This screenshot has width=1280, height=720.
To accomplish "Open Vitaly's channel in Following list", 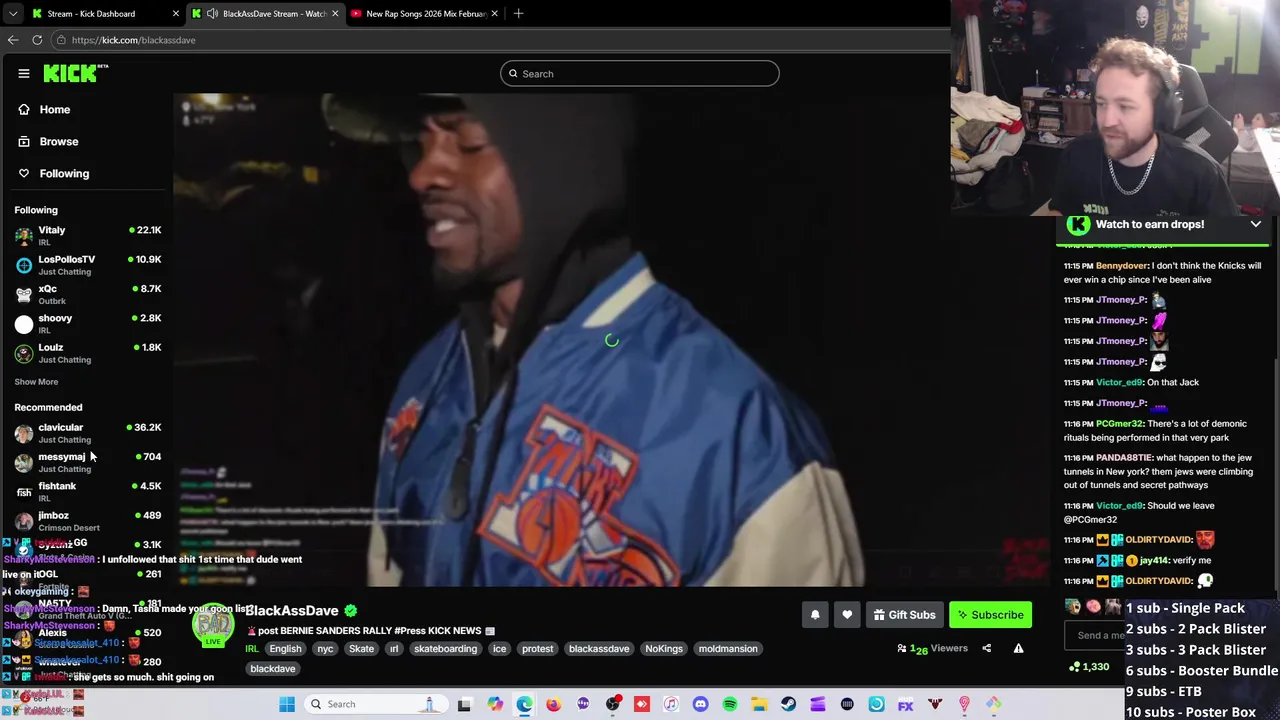I will 88,235.
